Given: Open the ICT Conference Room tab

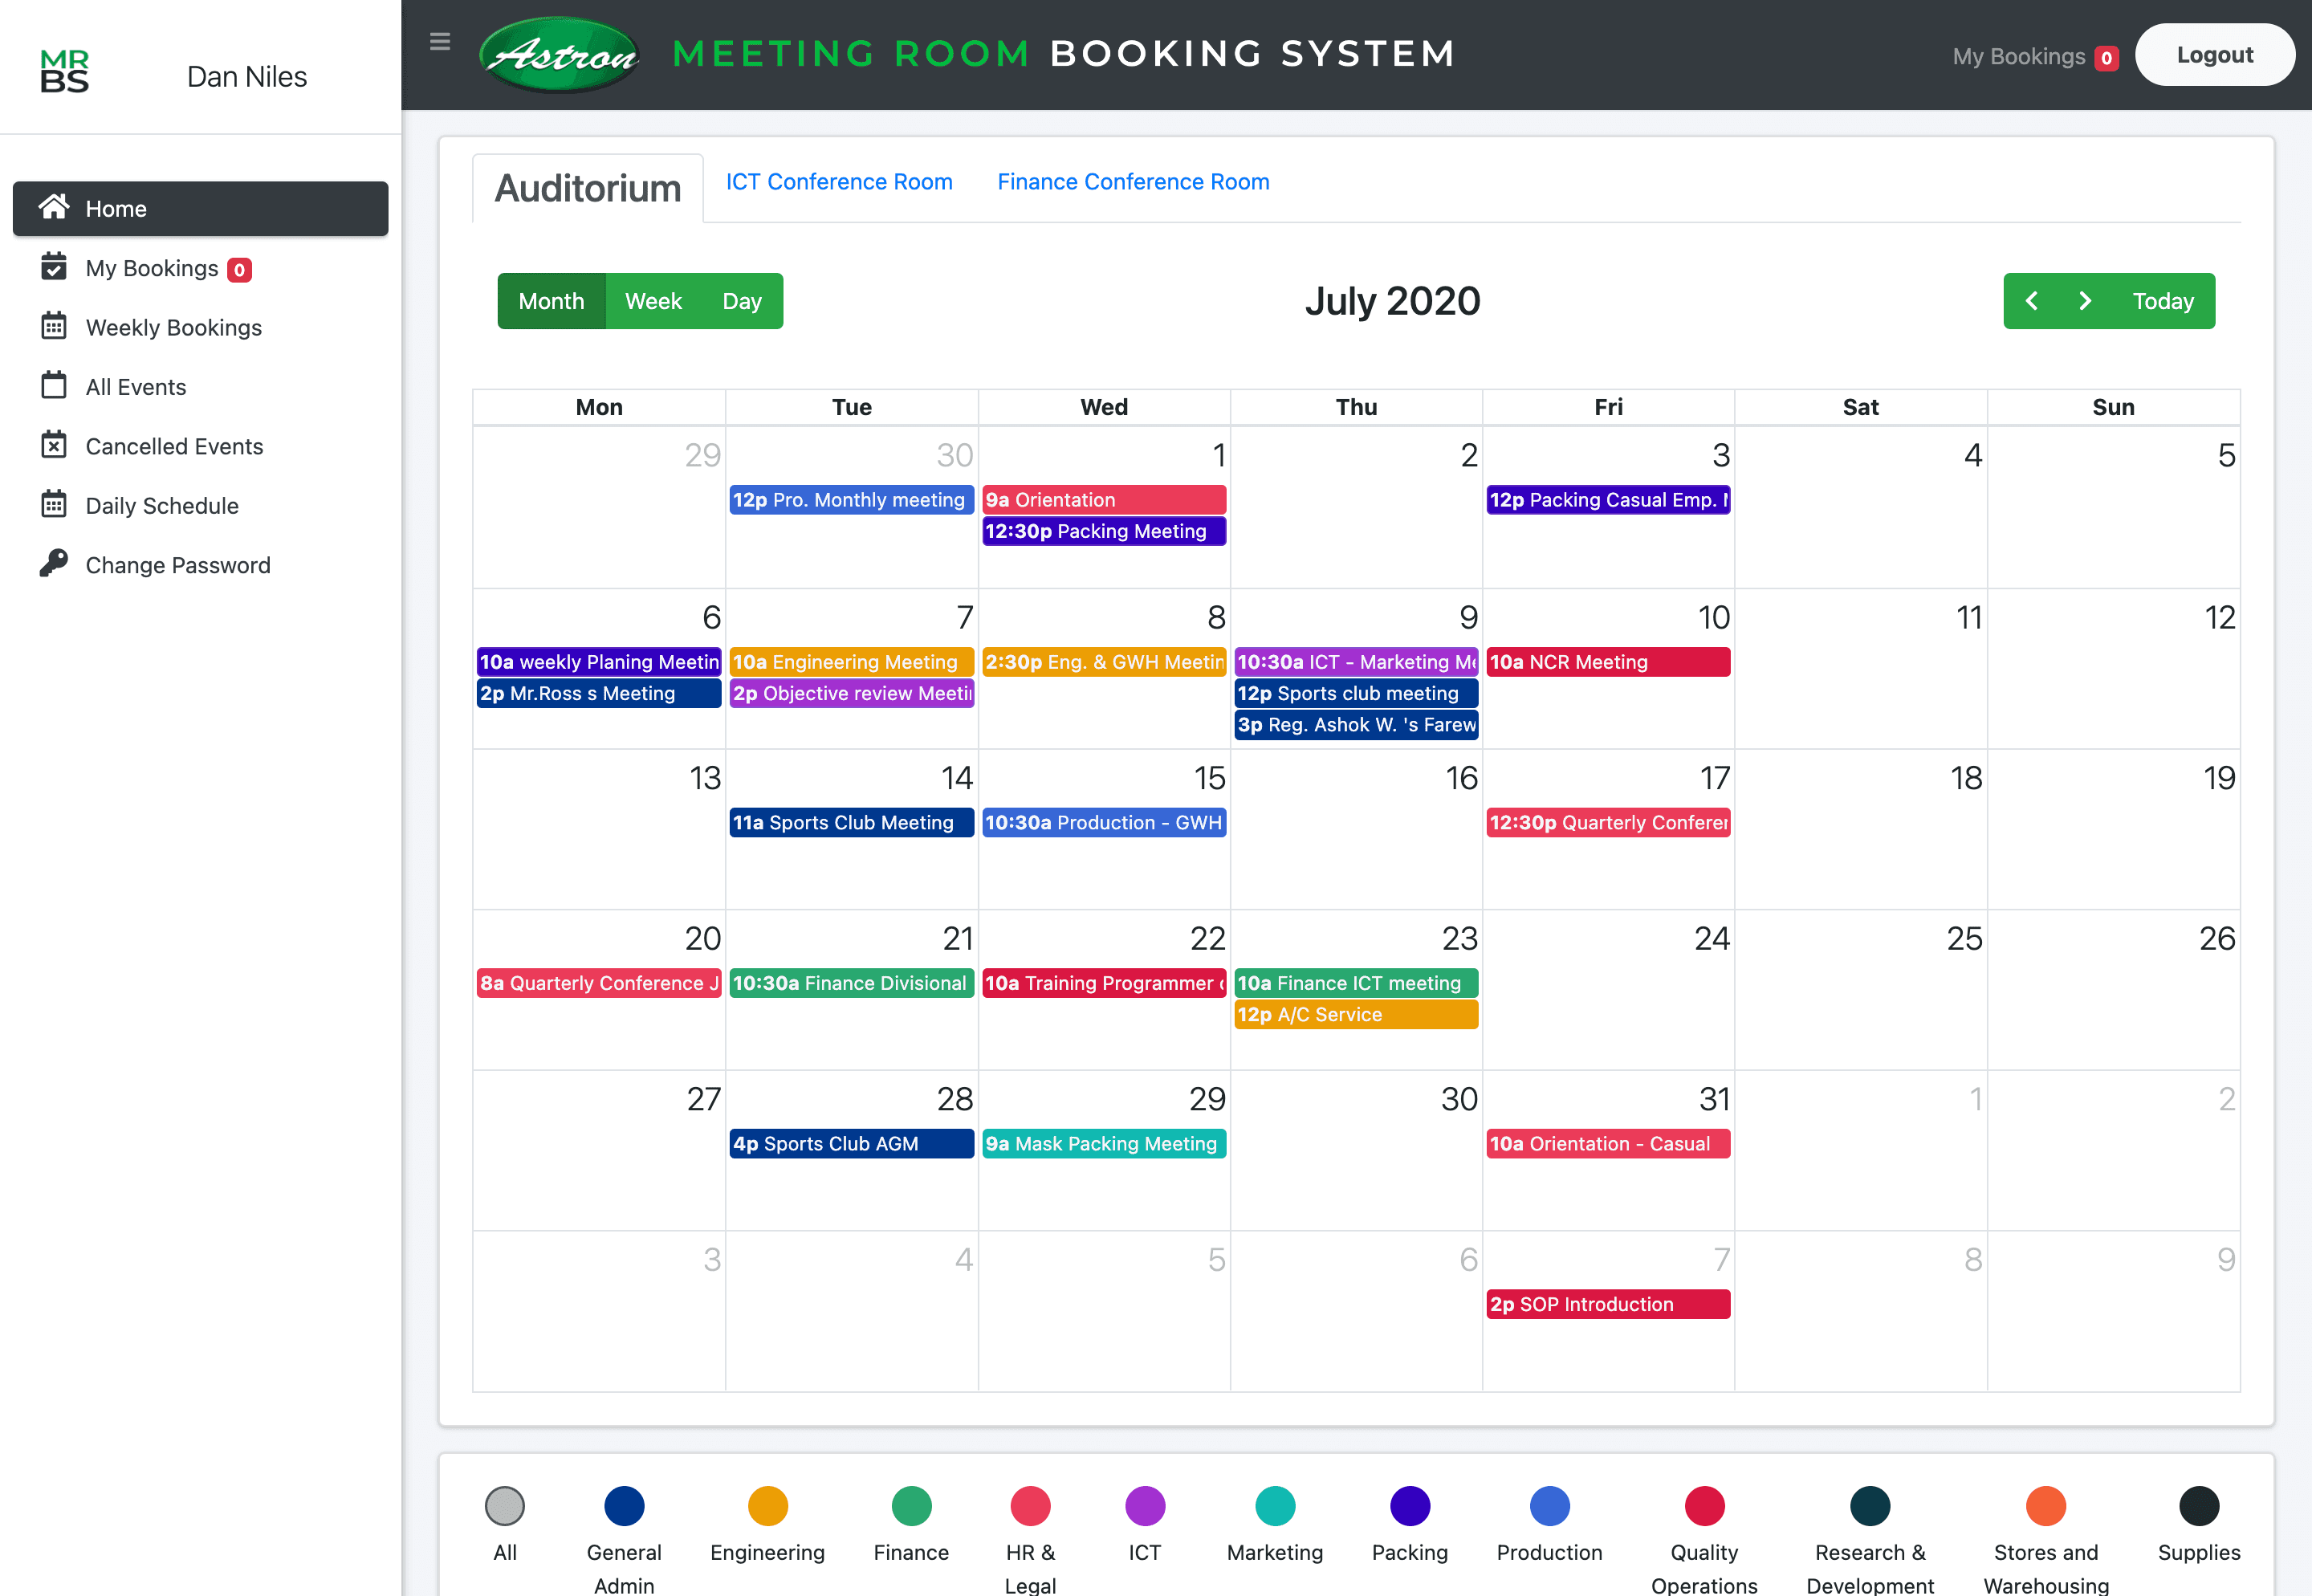Looking at the screenshot, I should (838, 182).
